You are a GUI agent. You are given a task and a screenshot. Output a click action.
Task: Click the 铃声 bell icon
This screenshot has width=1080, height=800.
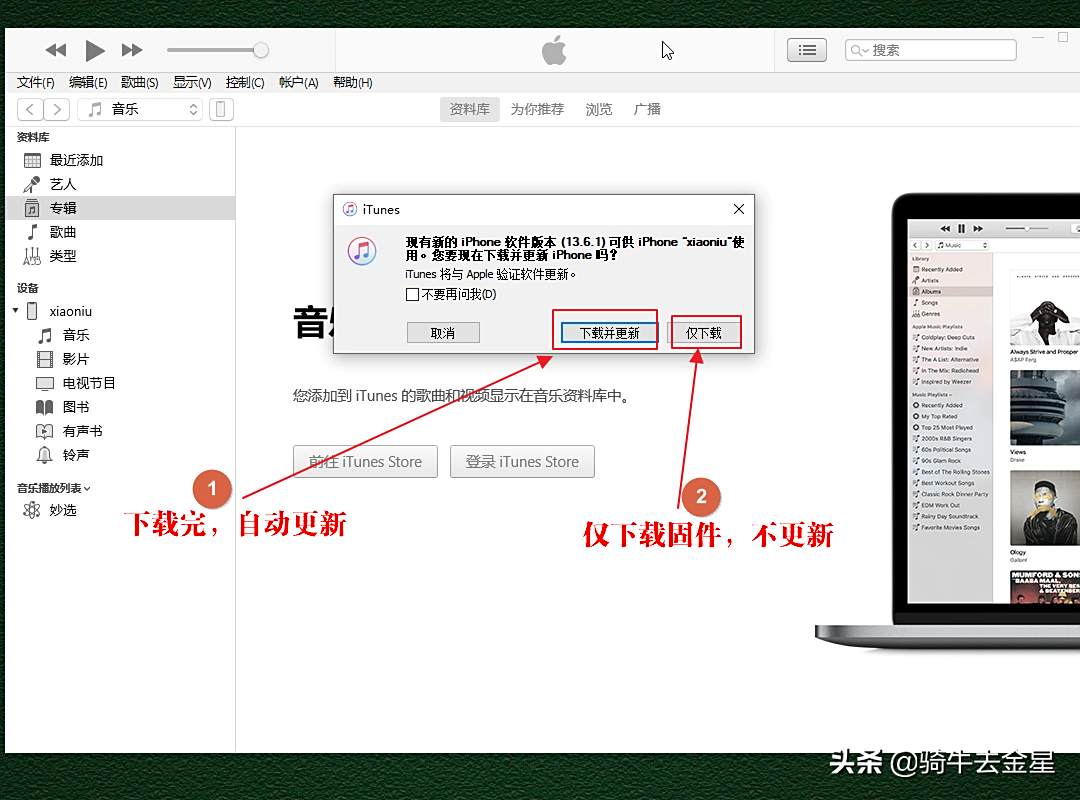click(44, 455)
